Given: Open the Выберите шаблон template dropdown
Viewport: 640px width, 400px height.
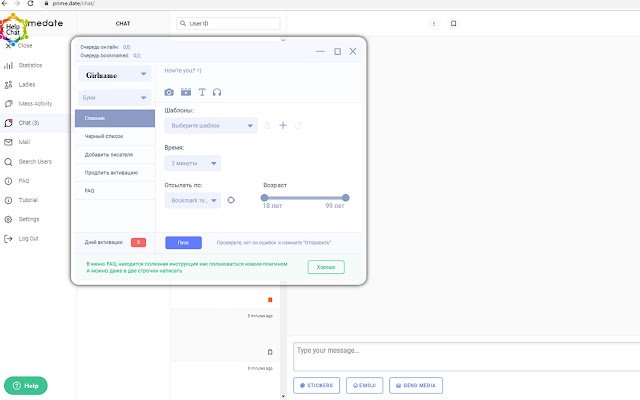Looking at the screenshot, I should [x=211, y=125].
